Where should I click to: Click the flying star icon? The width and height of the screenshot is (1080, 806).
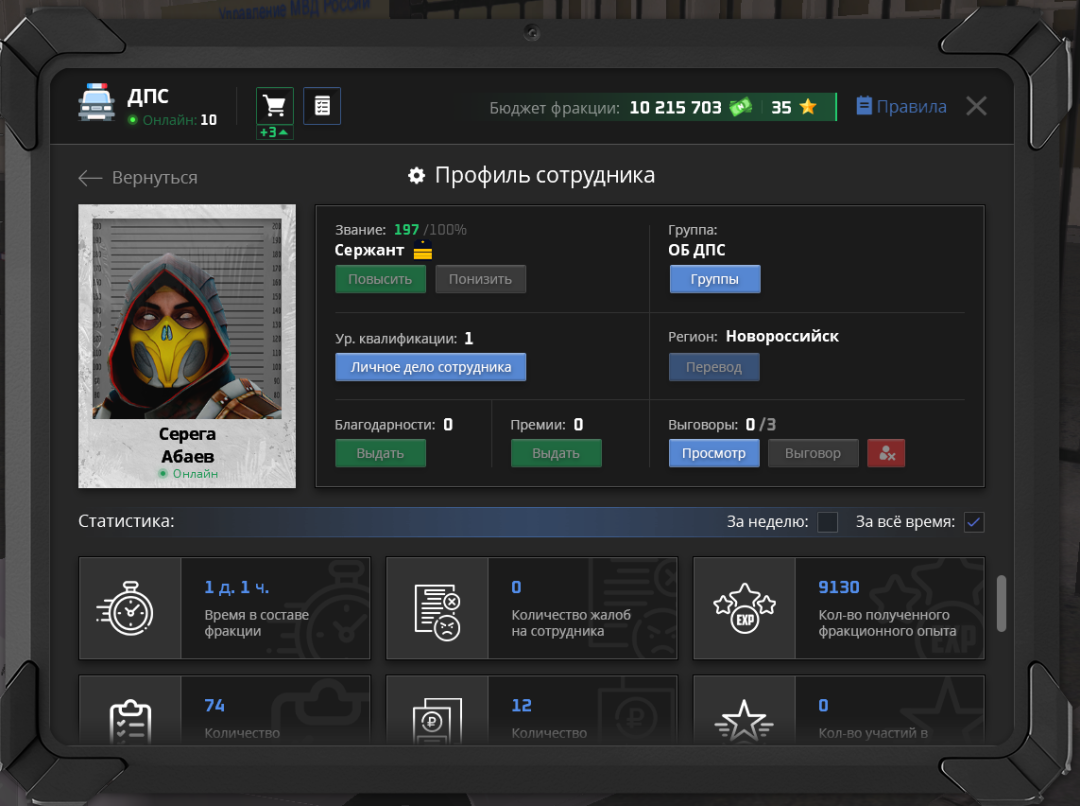(x=744, y=721)
